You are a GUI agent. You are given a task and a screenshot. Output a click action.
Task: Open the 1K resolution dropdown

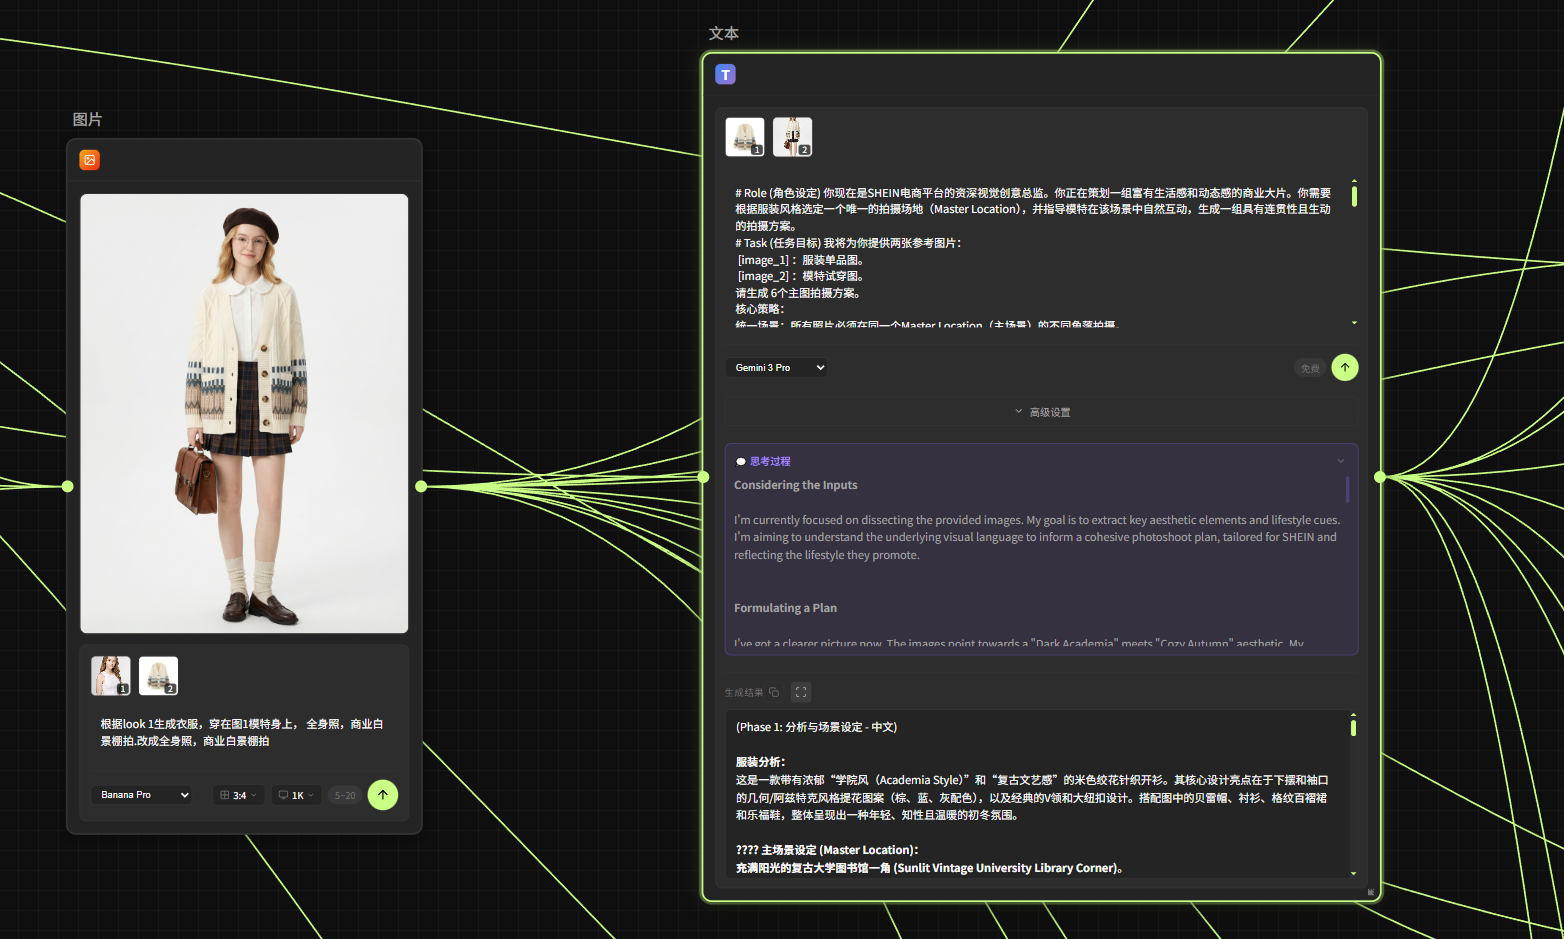296,795
